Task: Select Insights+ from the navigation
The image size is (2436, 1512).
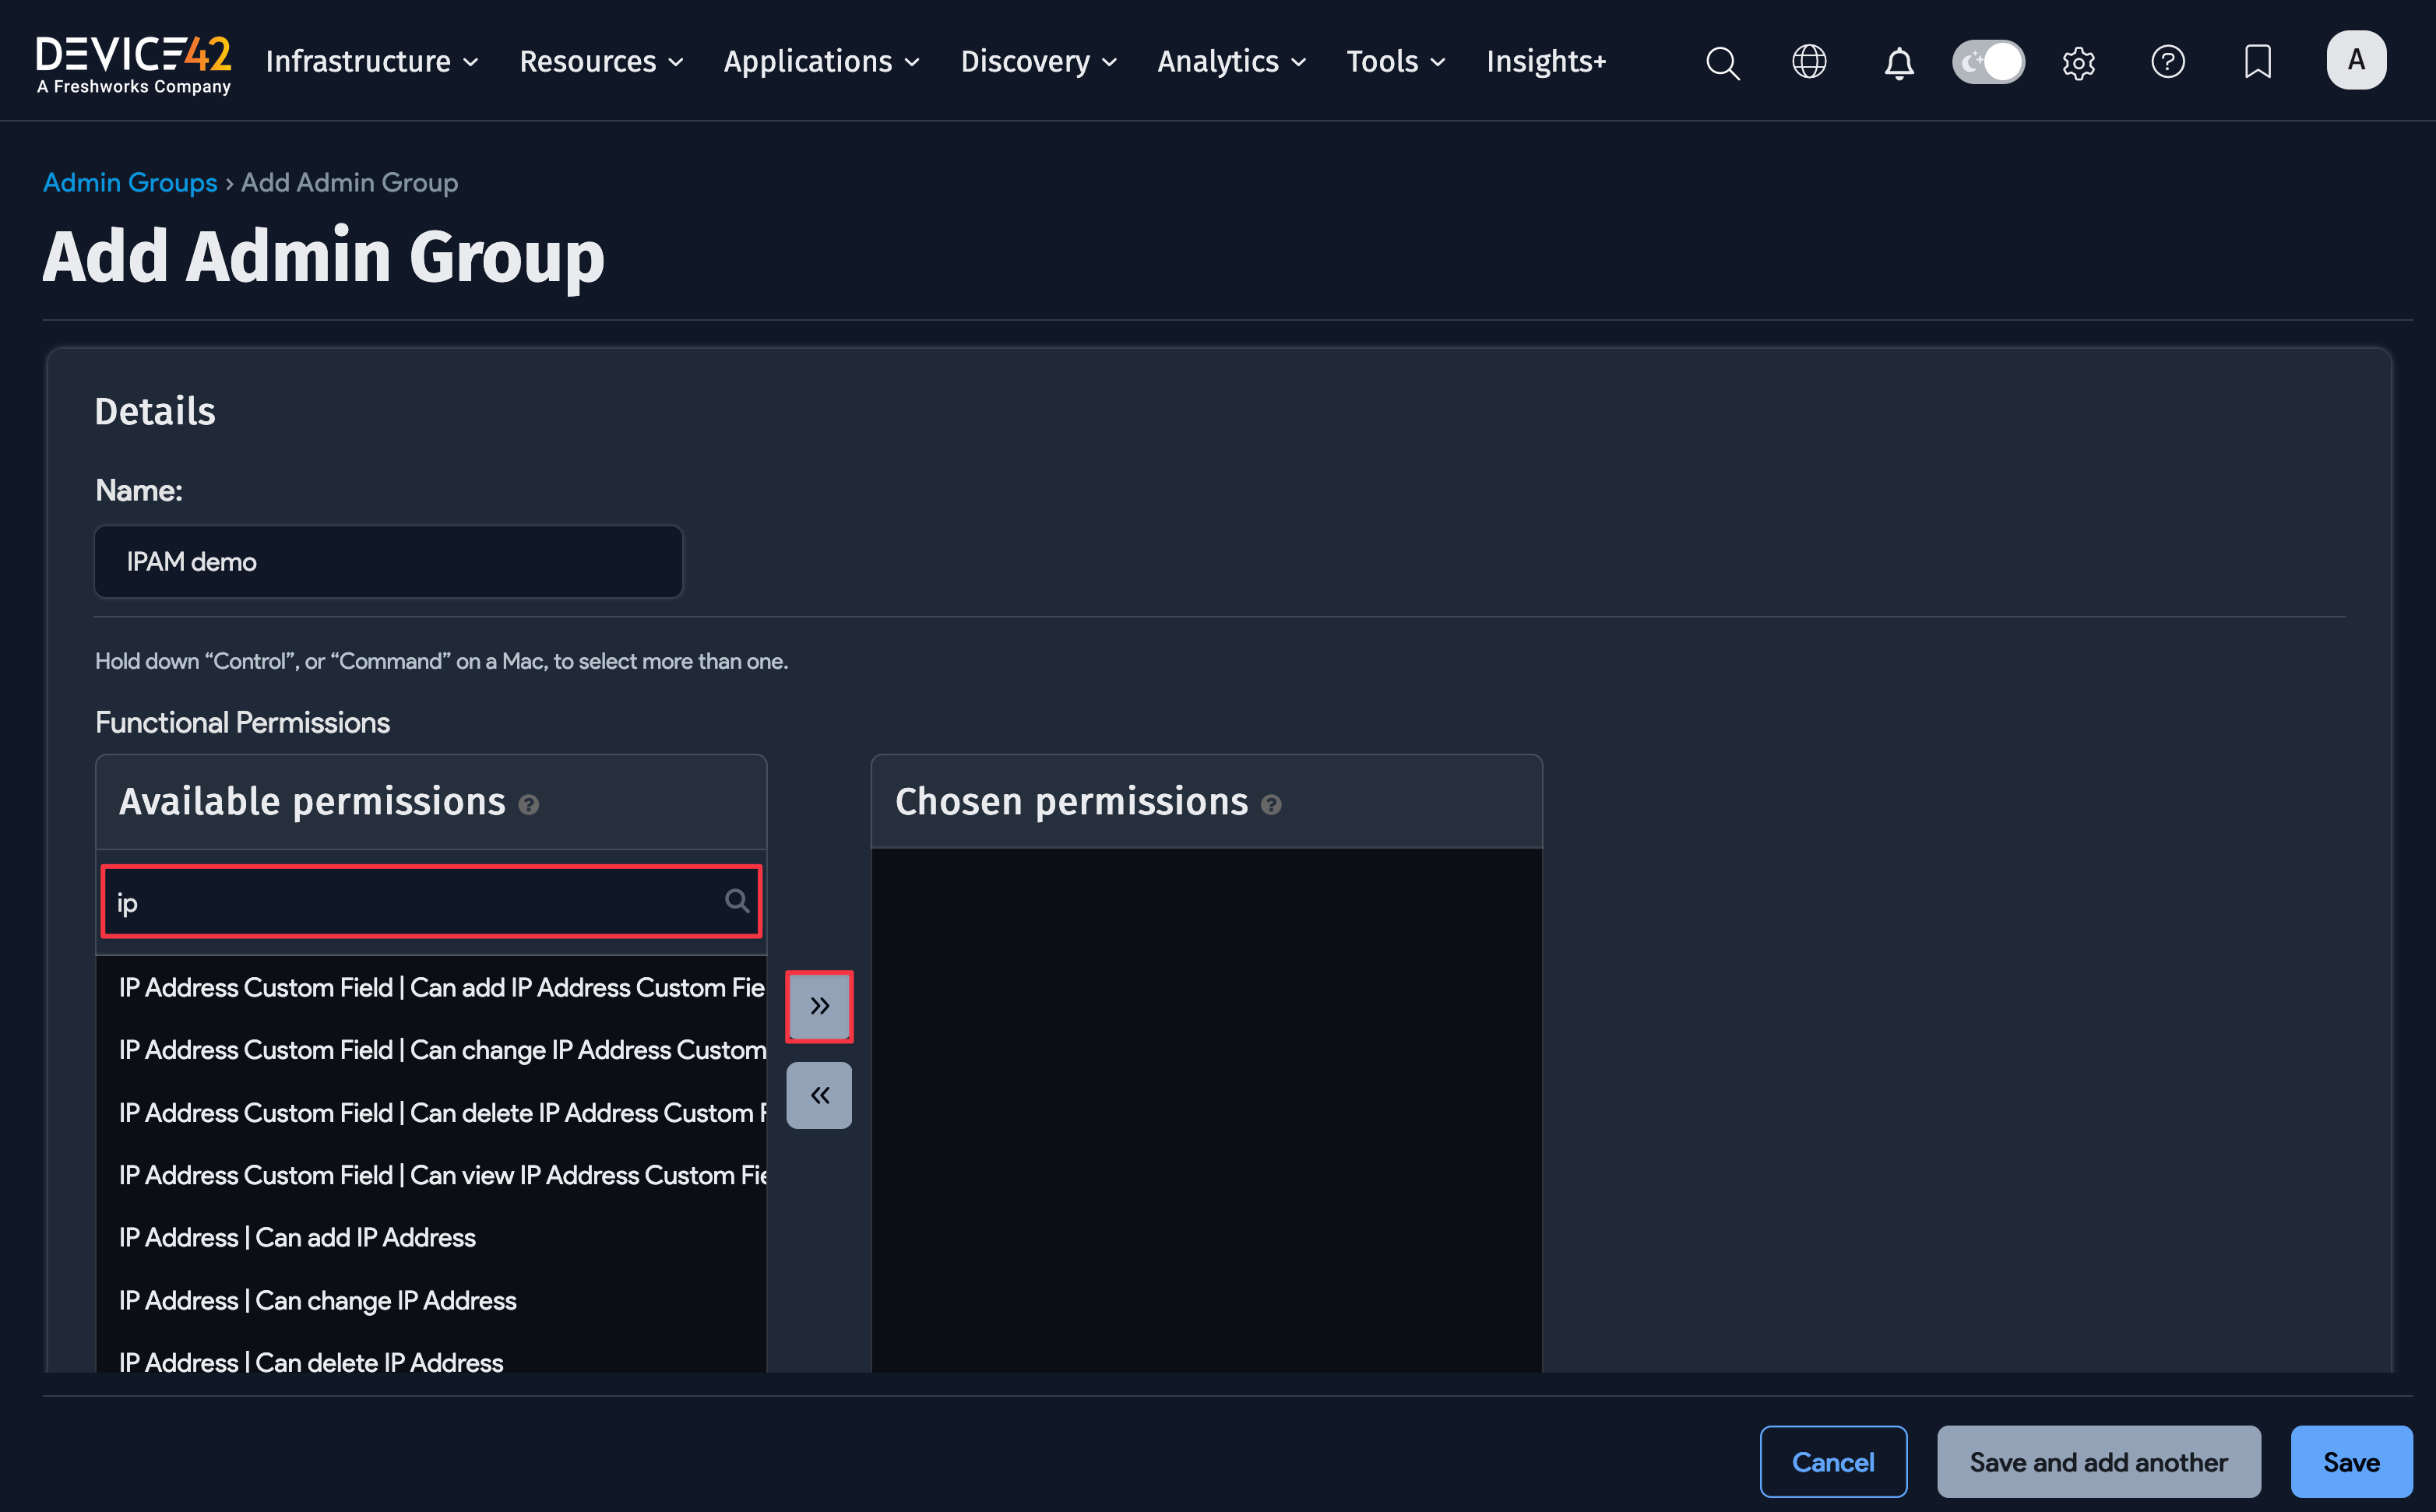Action: tap(1546, 61)
